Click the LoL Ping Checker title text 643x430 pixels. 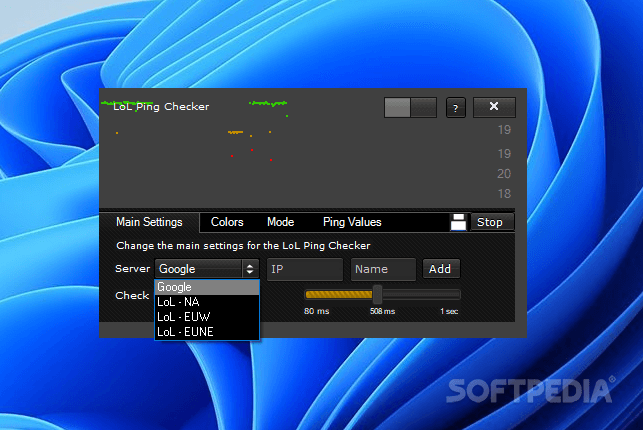[161, 107]
